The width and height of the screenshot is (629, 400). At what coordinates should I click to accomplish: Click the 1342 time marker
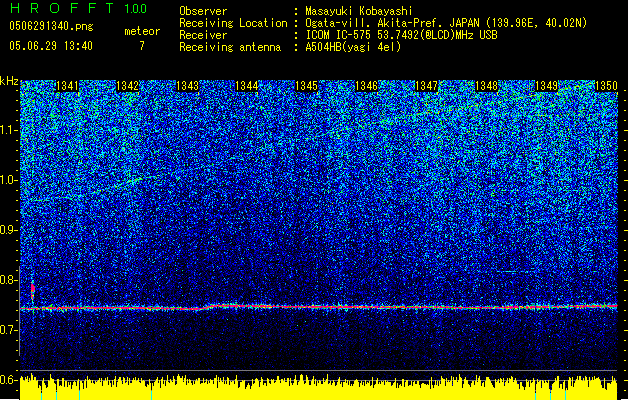point(127,86)
